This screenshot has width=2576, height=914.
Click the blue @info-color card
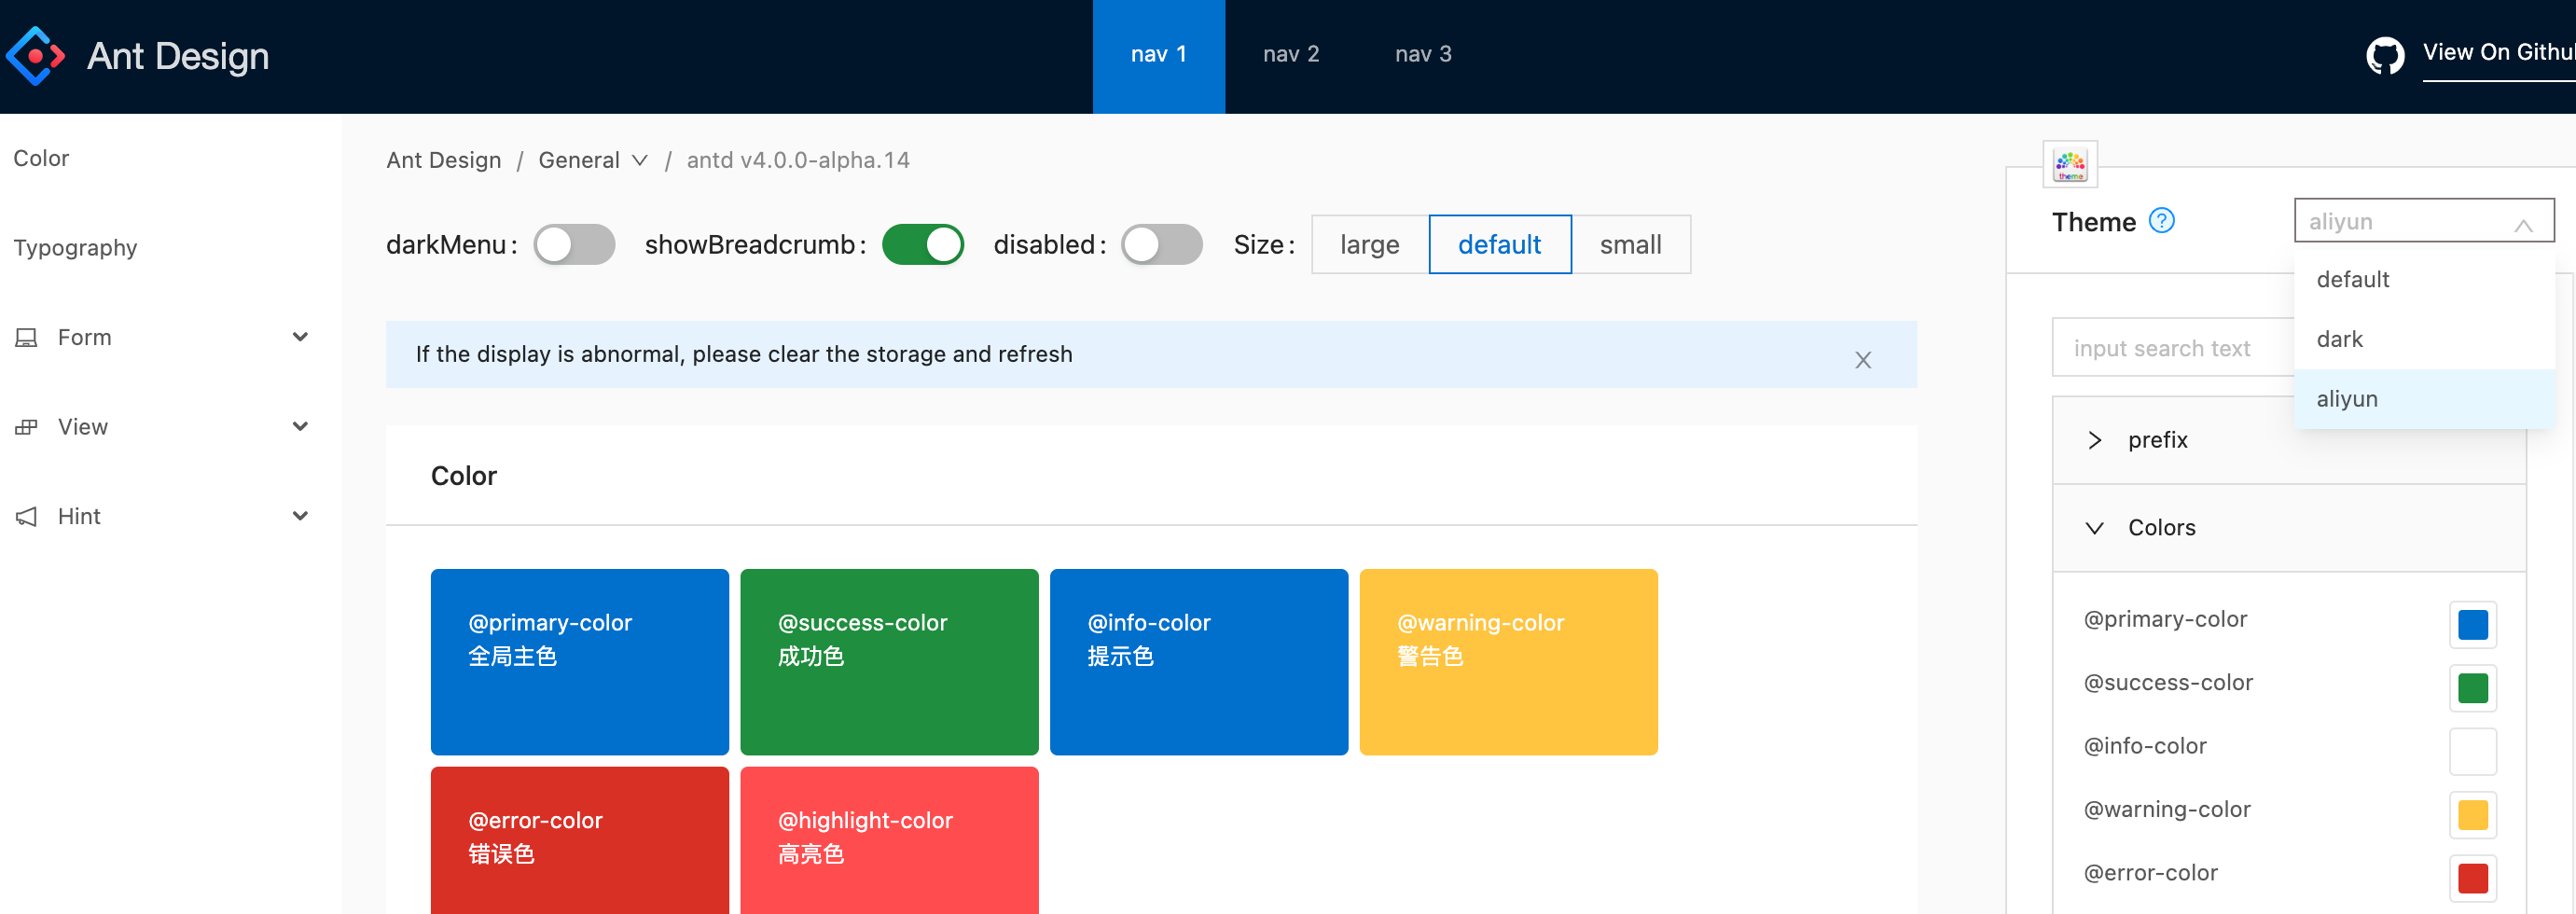(1199, 662)
